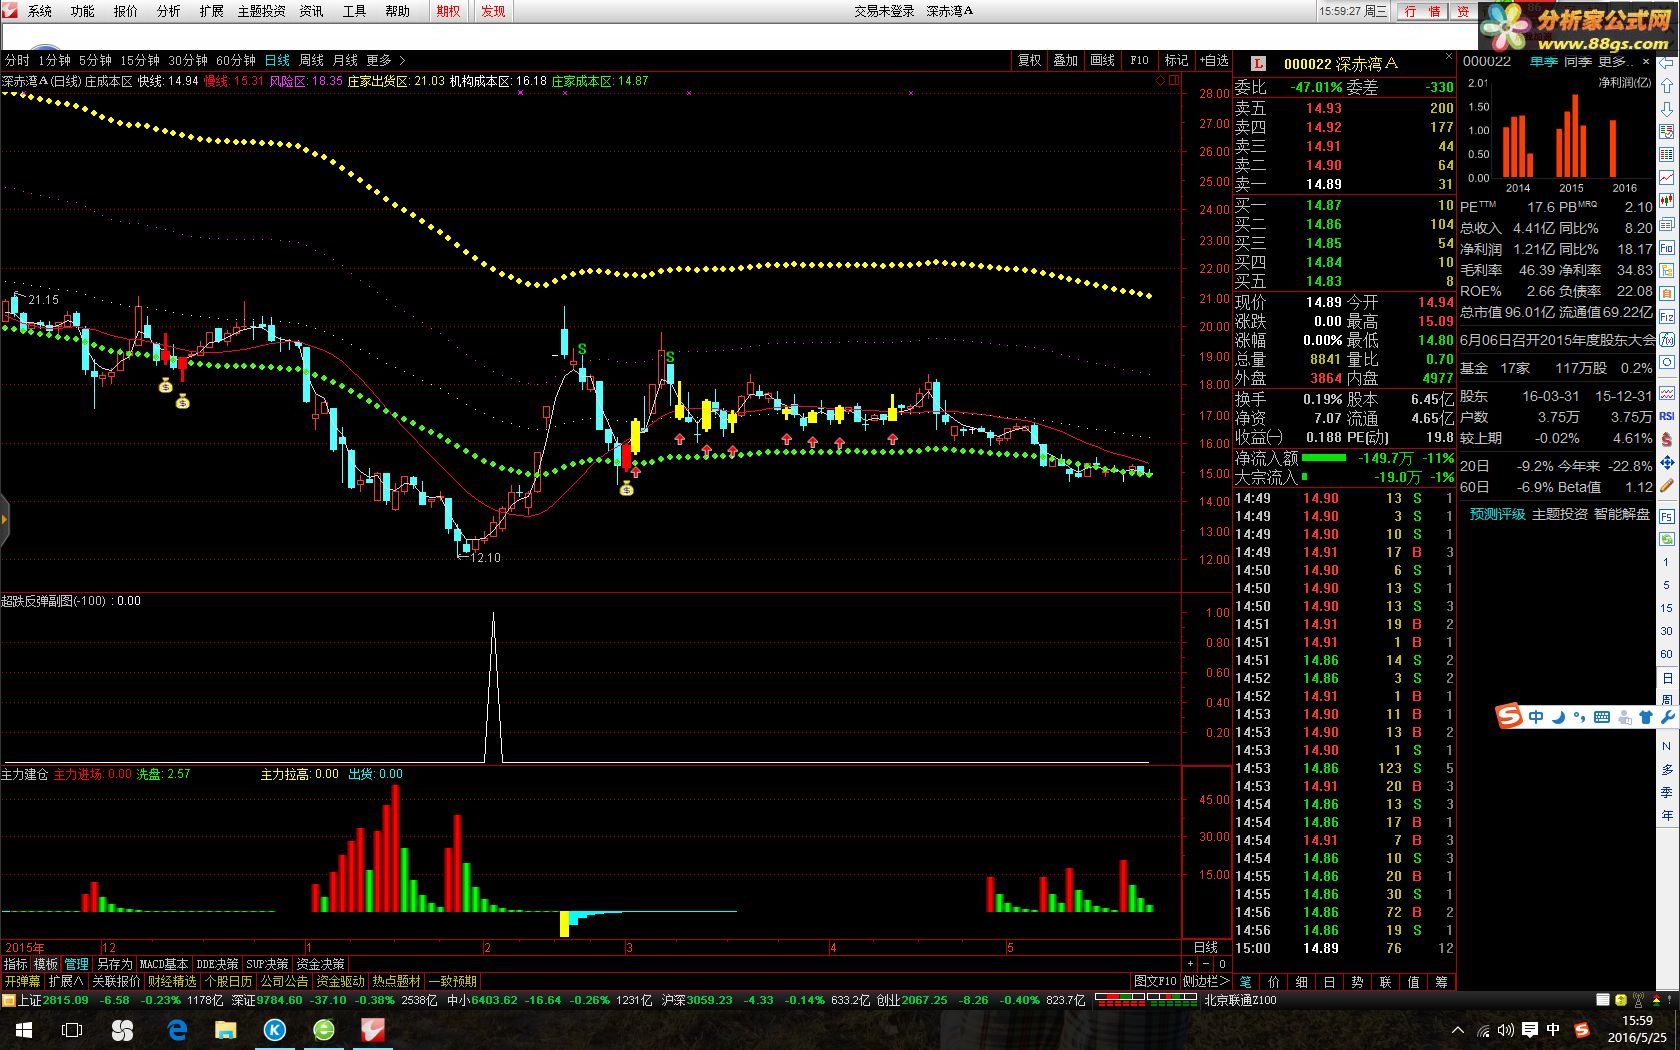Open the 预测评级 link

pos(1497,514)
